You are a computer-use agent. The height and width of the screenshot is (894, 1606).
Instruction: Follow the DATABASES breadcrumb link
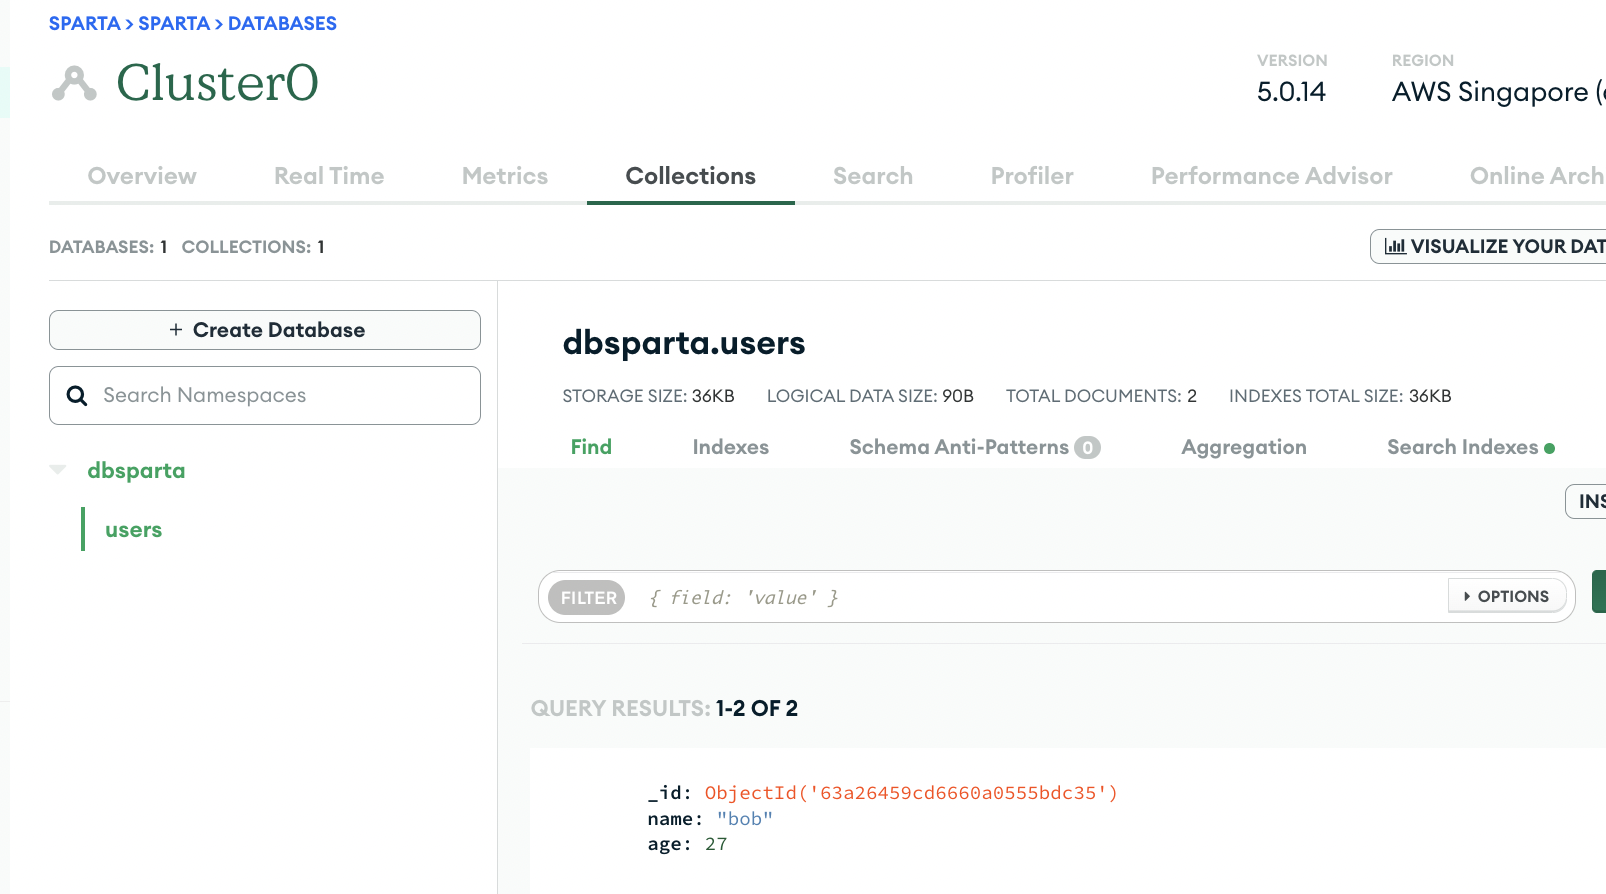point(282,23)
